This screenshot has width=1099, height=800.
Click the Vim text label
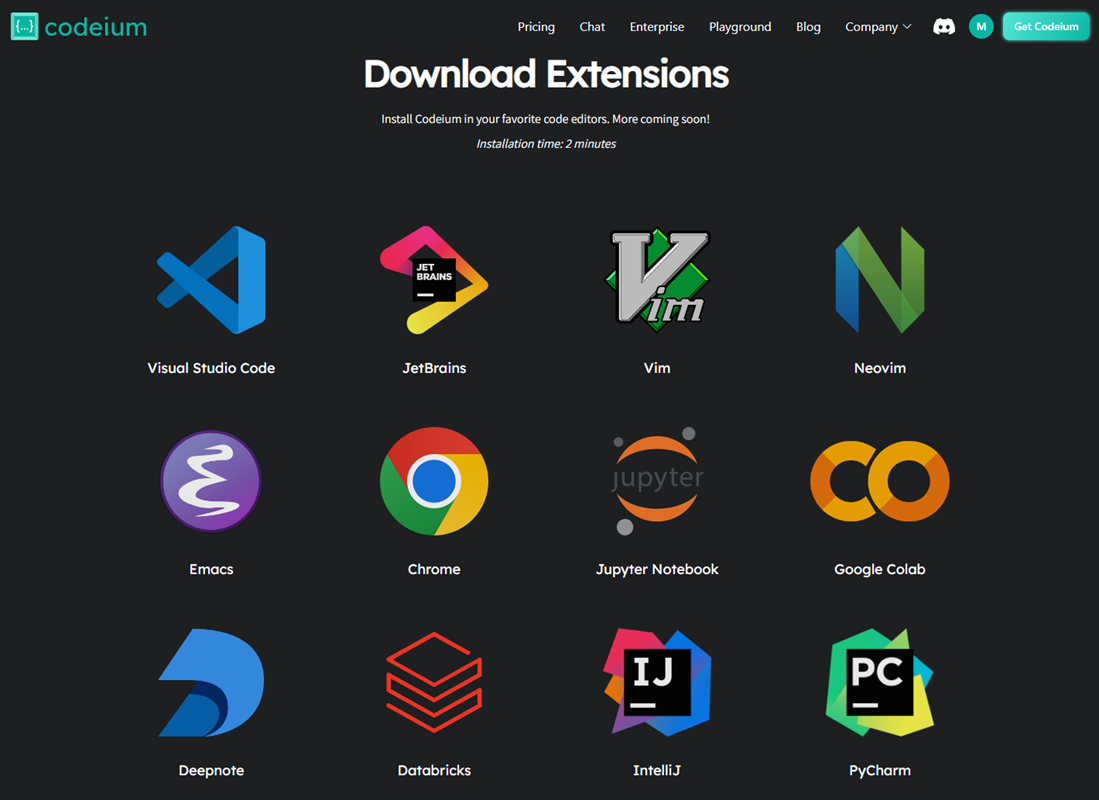pos(657,368)
